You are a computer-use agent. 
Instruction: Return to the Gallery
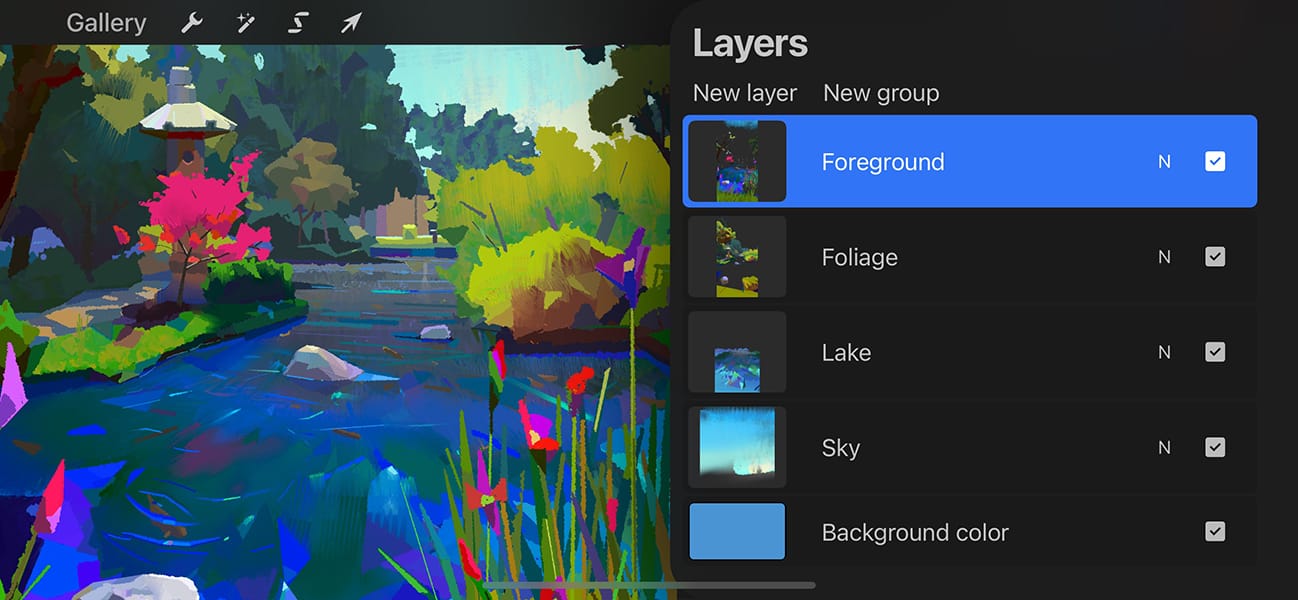click(x=106, y=23)
